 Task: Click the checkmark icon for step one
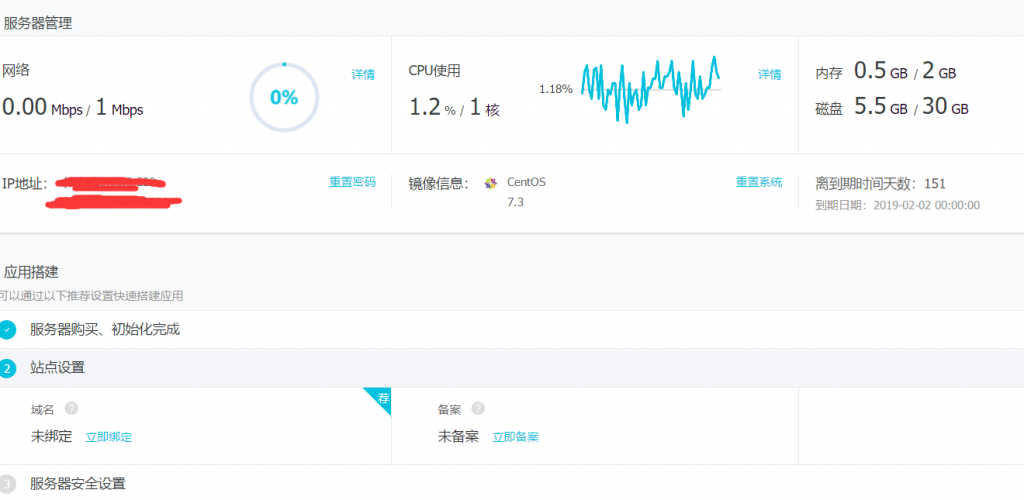[x=7, y=329]
